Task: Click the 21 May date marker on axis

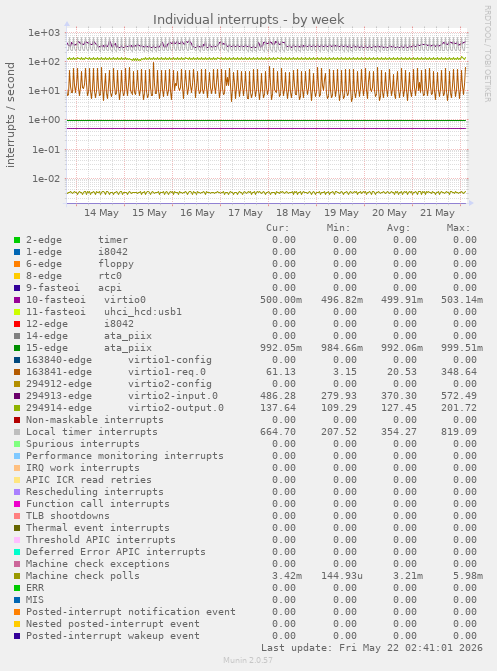Action: point(437,213)
